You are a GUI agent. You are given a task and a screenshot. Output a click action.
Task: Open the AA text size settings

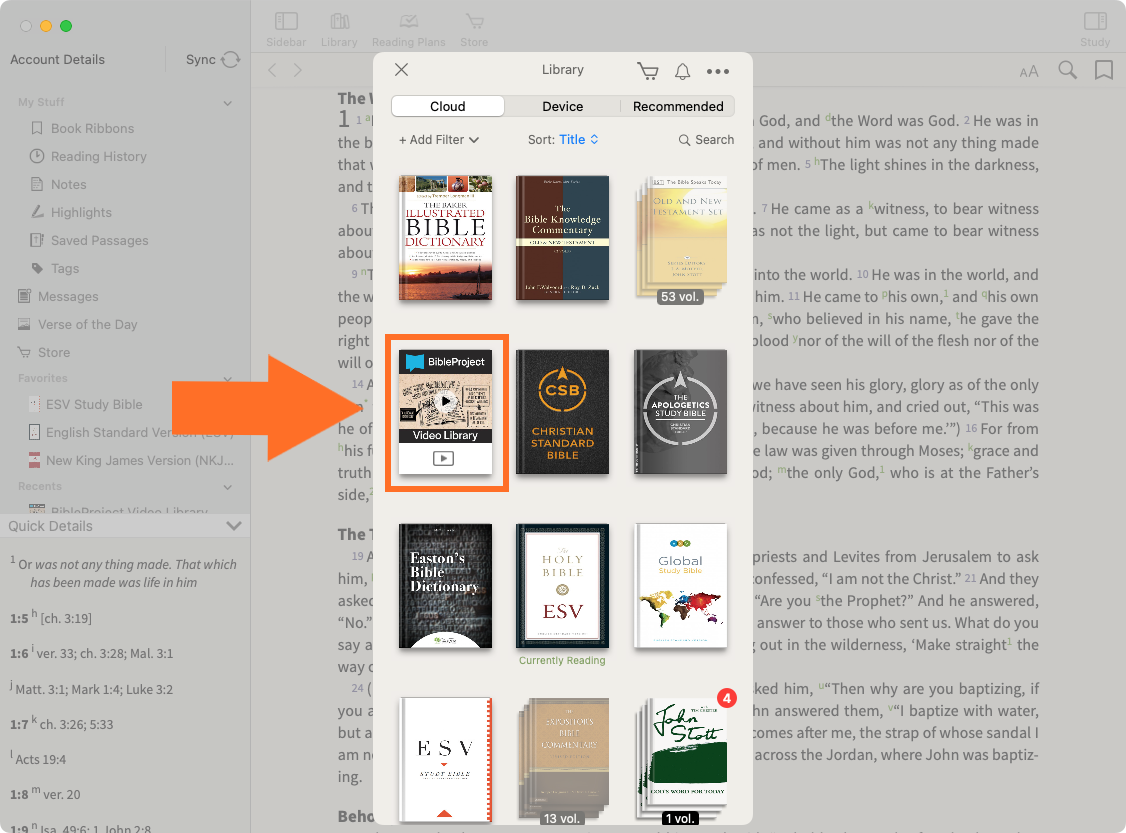(x=1029, y=71)
